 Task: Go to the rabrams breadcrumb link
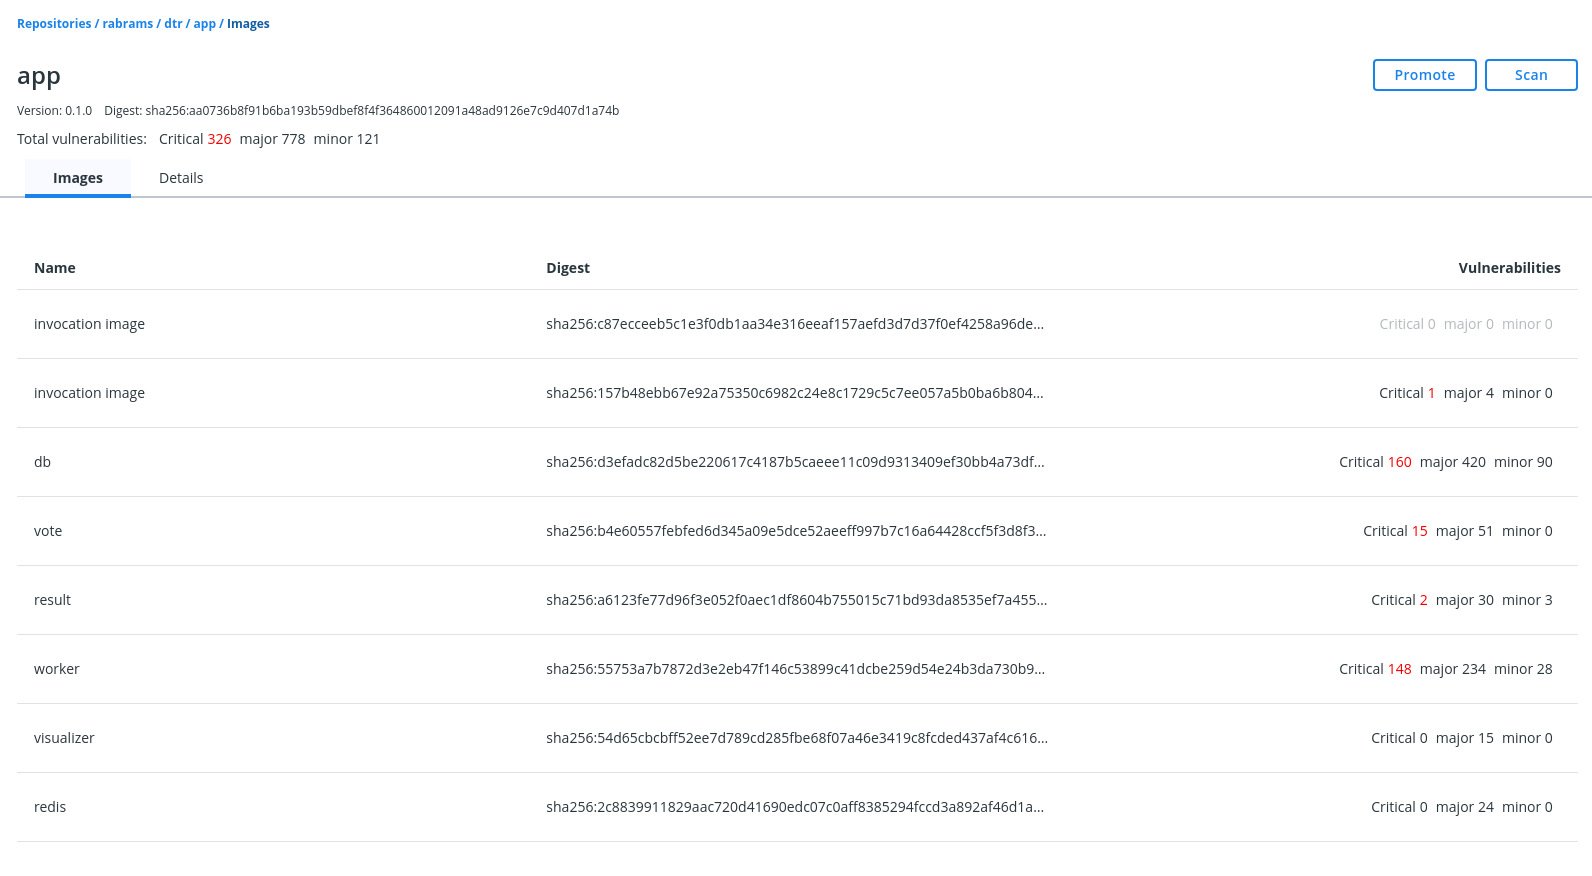127,24
